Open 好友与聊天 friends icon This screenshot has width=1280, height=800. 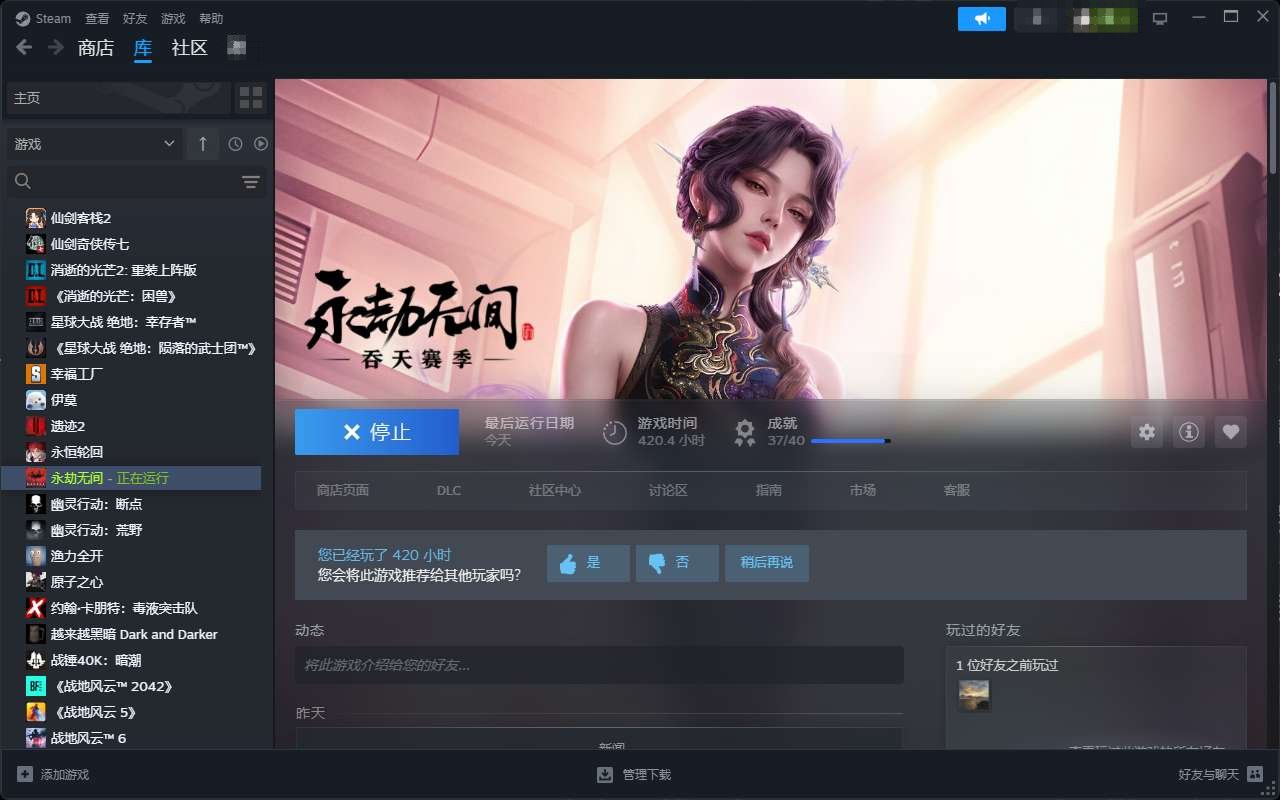[1254, 774]
